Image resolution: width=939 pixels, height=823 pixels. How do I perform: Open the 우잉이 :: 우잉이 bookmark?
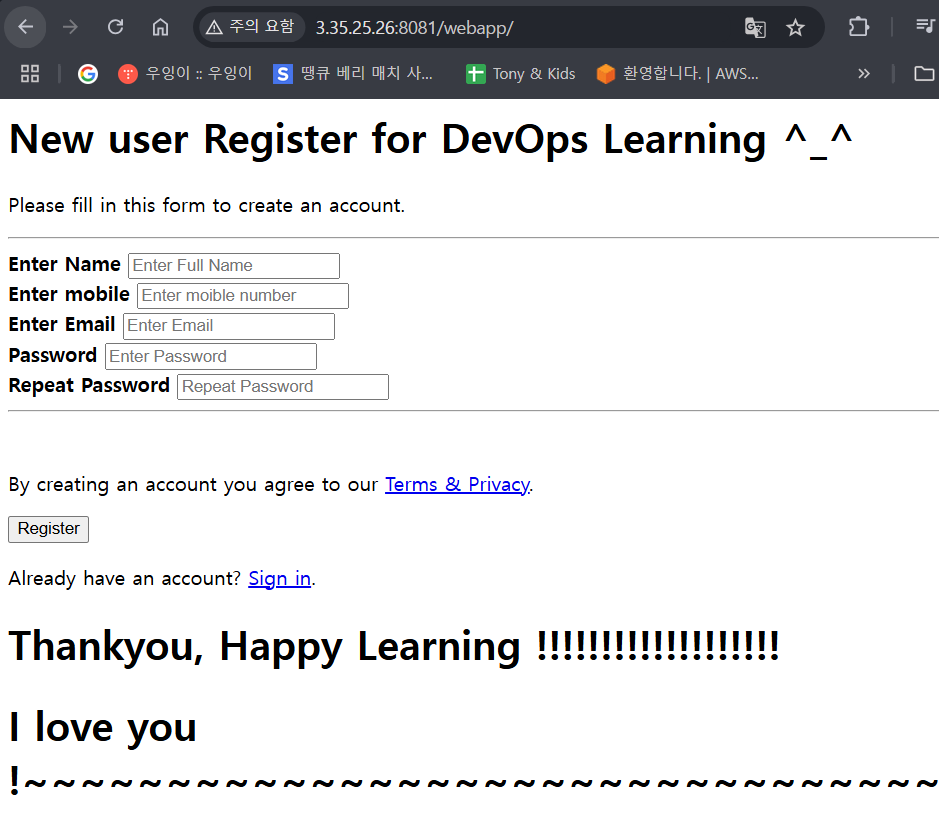click(185, 74)
